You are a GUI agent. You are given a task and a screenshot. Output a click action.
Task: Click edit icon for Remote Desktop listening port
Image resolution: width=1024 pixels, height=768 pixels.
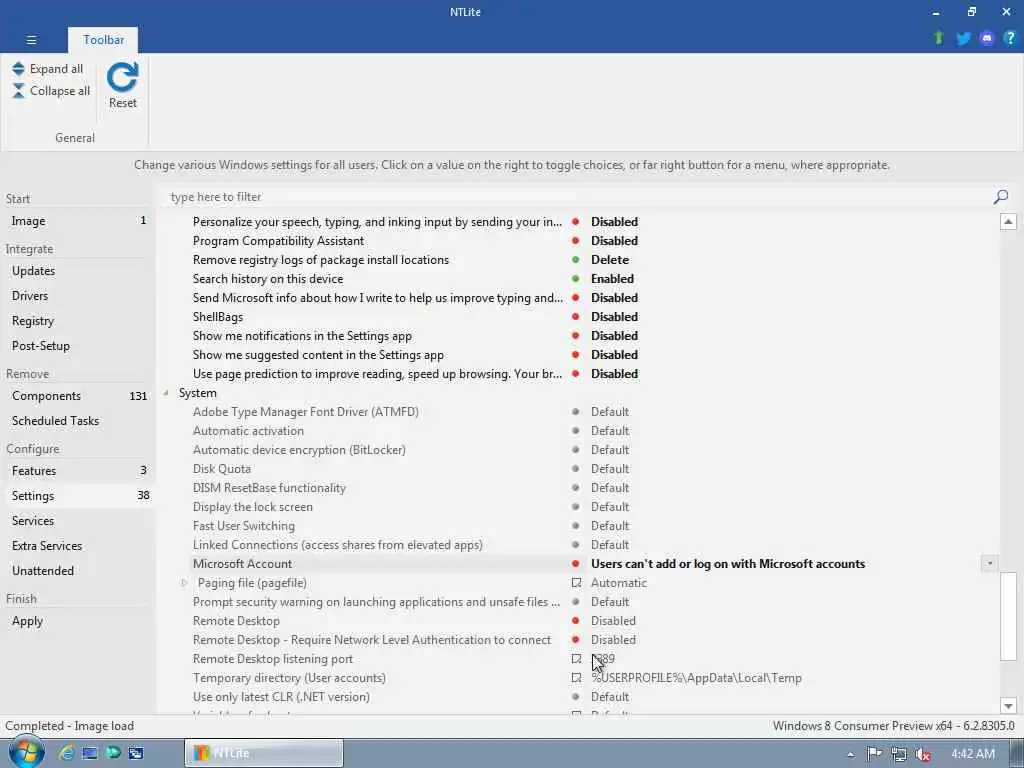coord(576,659)
